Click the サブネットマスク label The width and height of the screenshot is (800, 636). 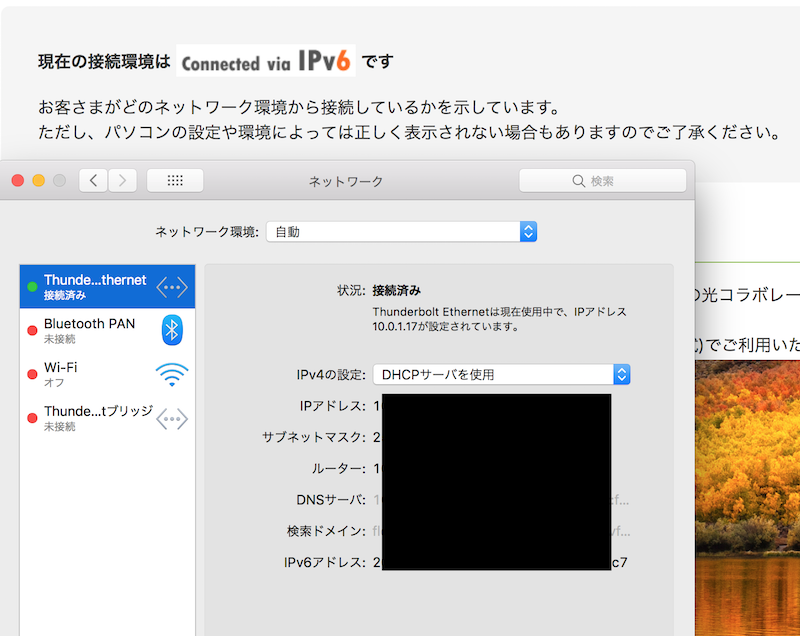(314, 437)
